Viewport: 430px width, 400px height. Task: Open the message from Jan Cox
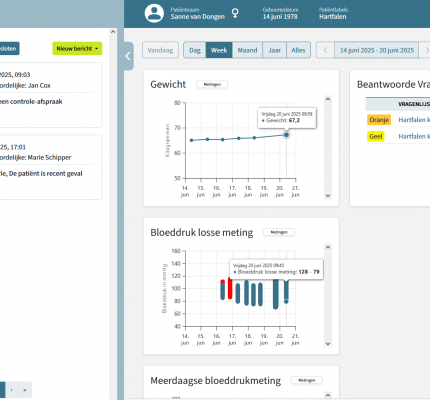click(x=51, y=95)
